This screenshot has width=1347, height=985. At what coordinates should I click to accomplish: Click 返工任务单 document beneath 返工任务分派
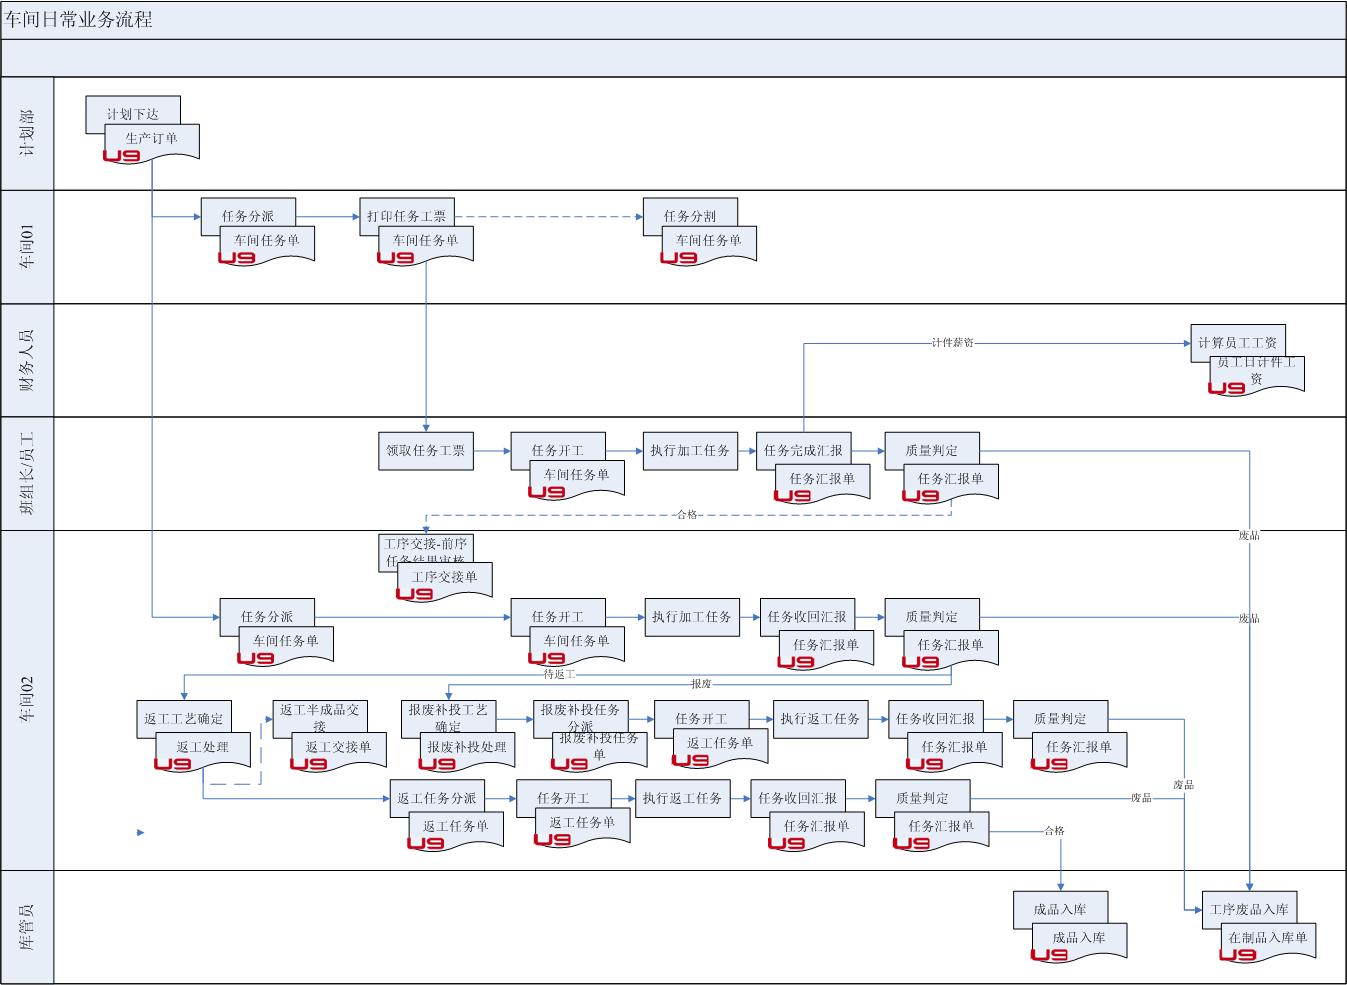pyautogui.click(x=456, y=831)
